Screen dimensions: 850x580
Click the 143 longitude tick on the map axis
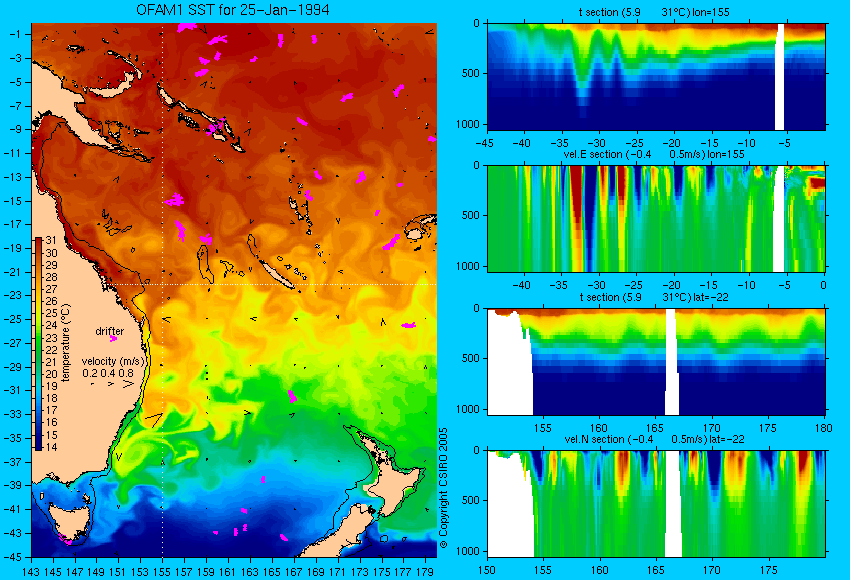coord(31,571)
